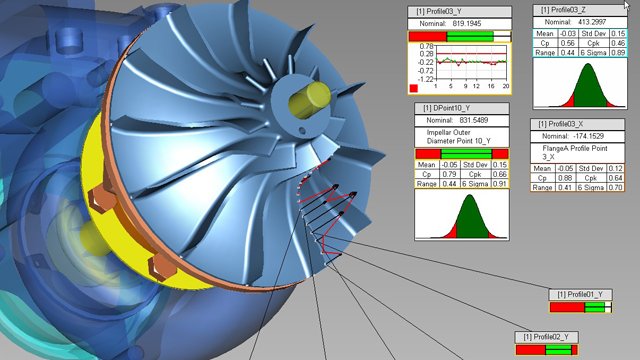Select the [1] DPoint10_Y title bar
Screen dimensions: 640x360
point(462,108)
